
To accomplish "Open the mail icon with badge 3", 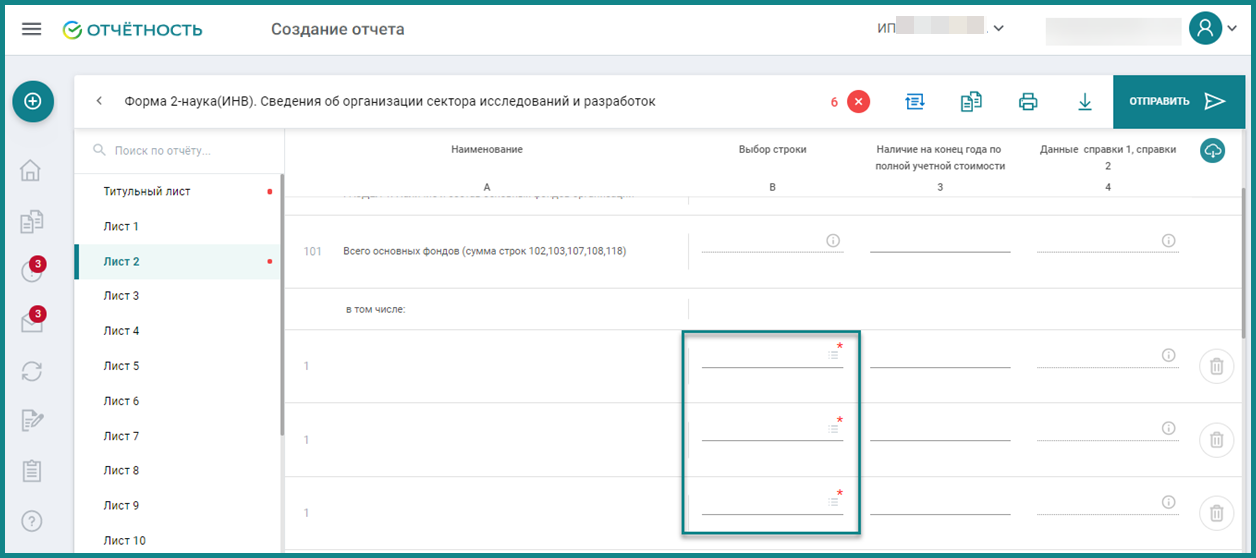I will click(x=32, y=321).
